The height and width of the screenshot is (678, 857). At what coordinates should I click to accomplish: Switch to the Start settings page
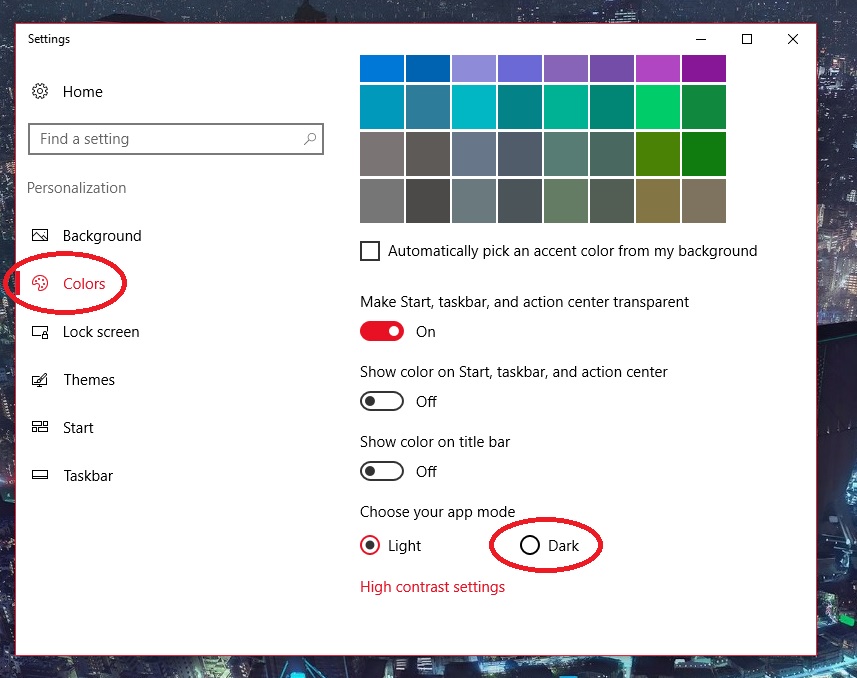78,428
